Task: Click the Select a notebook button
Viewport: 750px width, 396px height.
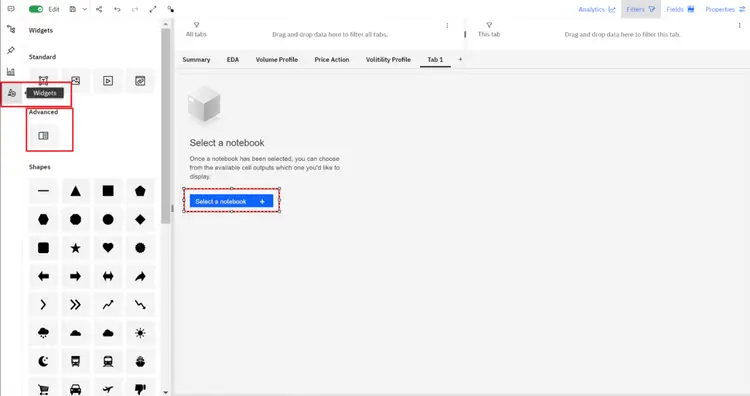Action: 232,201
